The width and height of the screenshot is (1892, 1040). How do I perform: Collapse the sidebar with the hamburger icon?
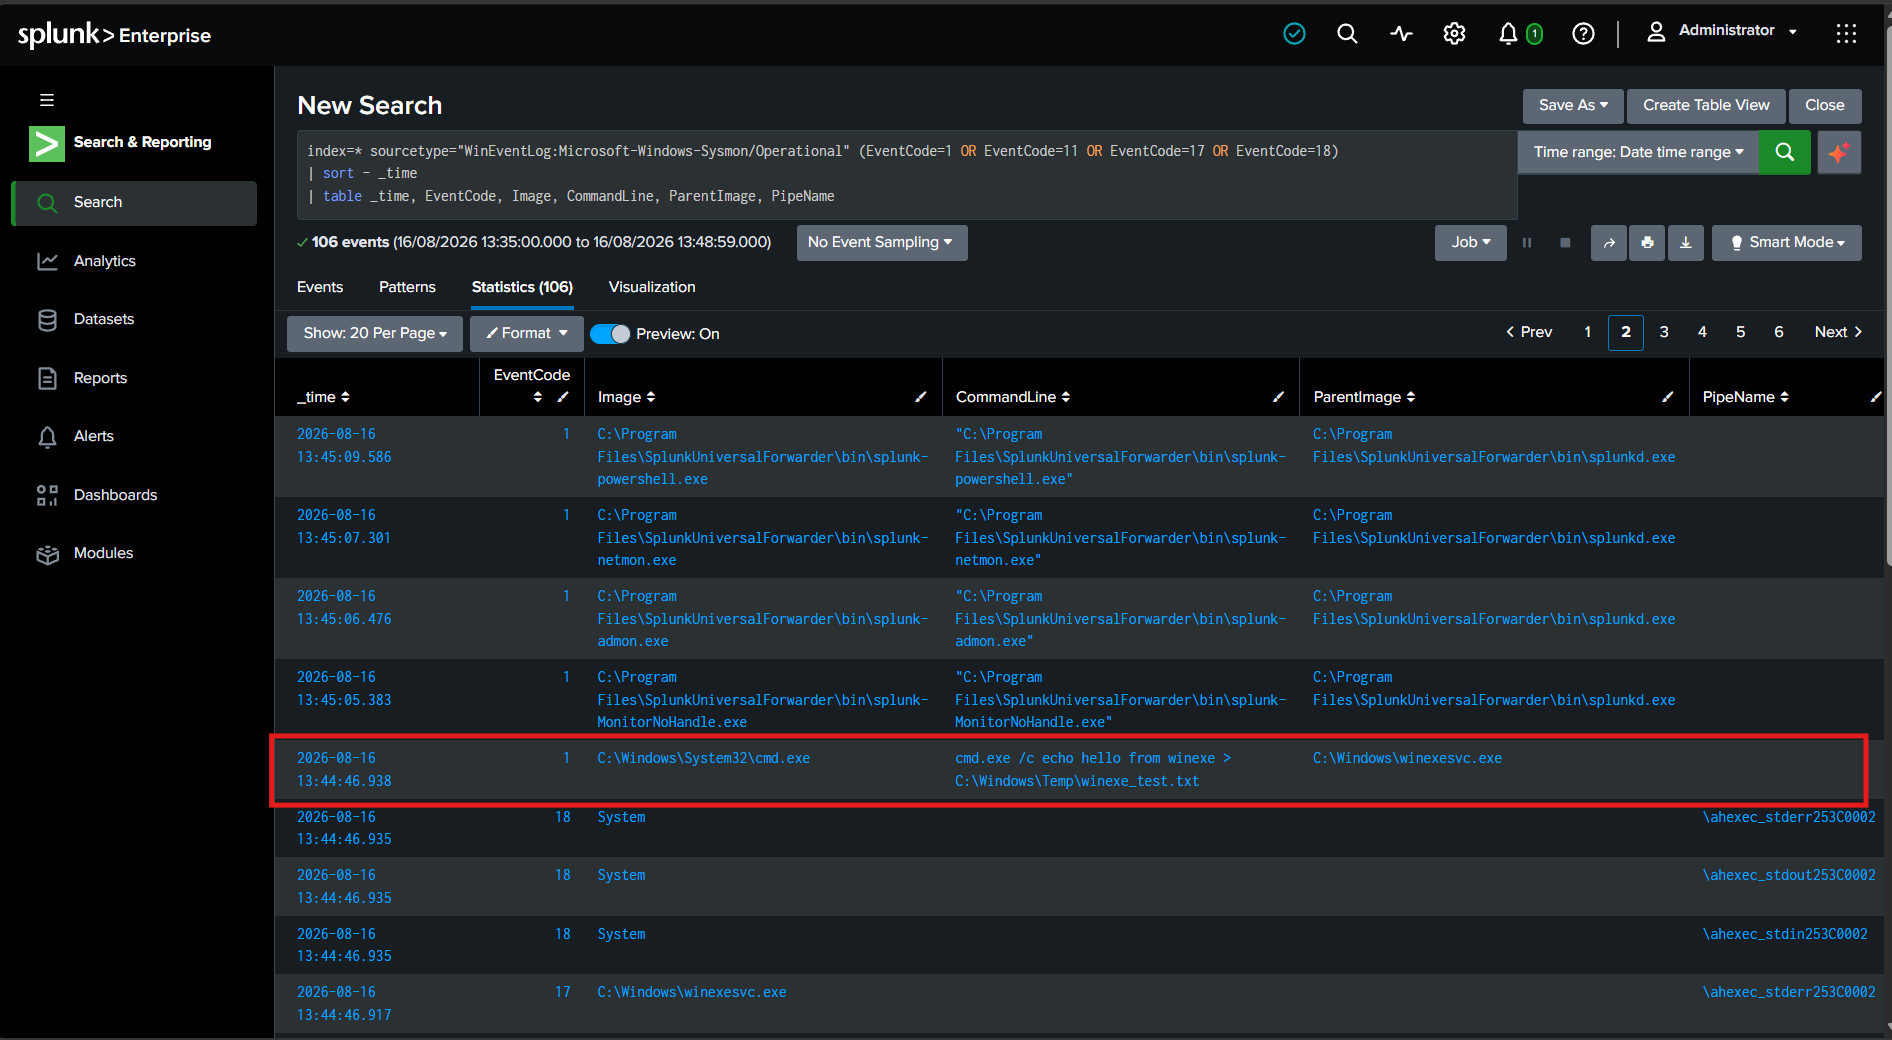pos(47,100)
